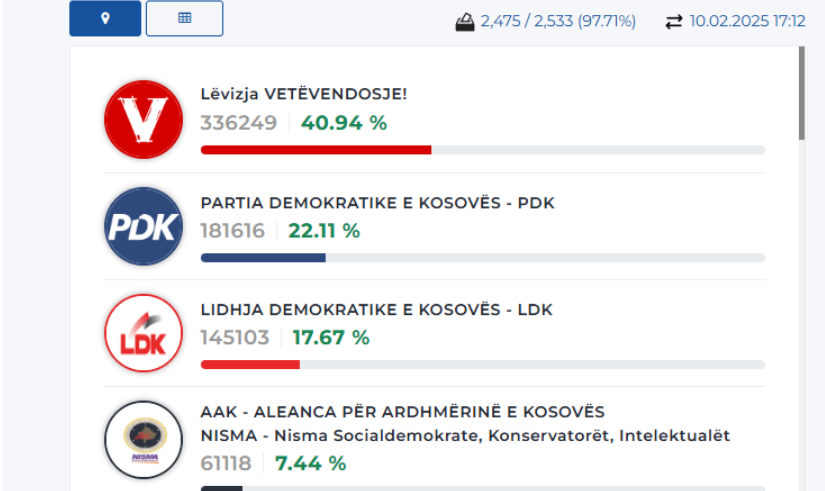Switch to the table grid view
825x491 pixels.
[x=184, y=19]
